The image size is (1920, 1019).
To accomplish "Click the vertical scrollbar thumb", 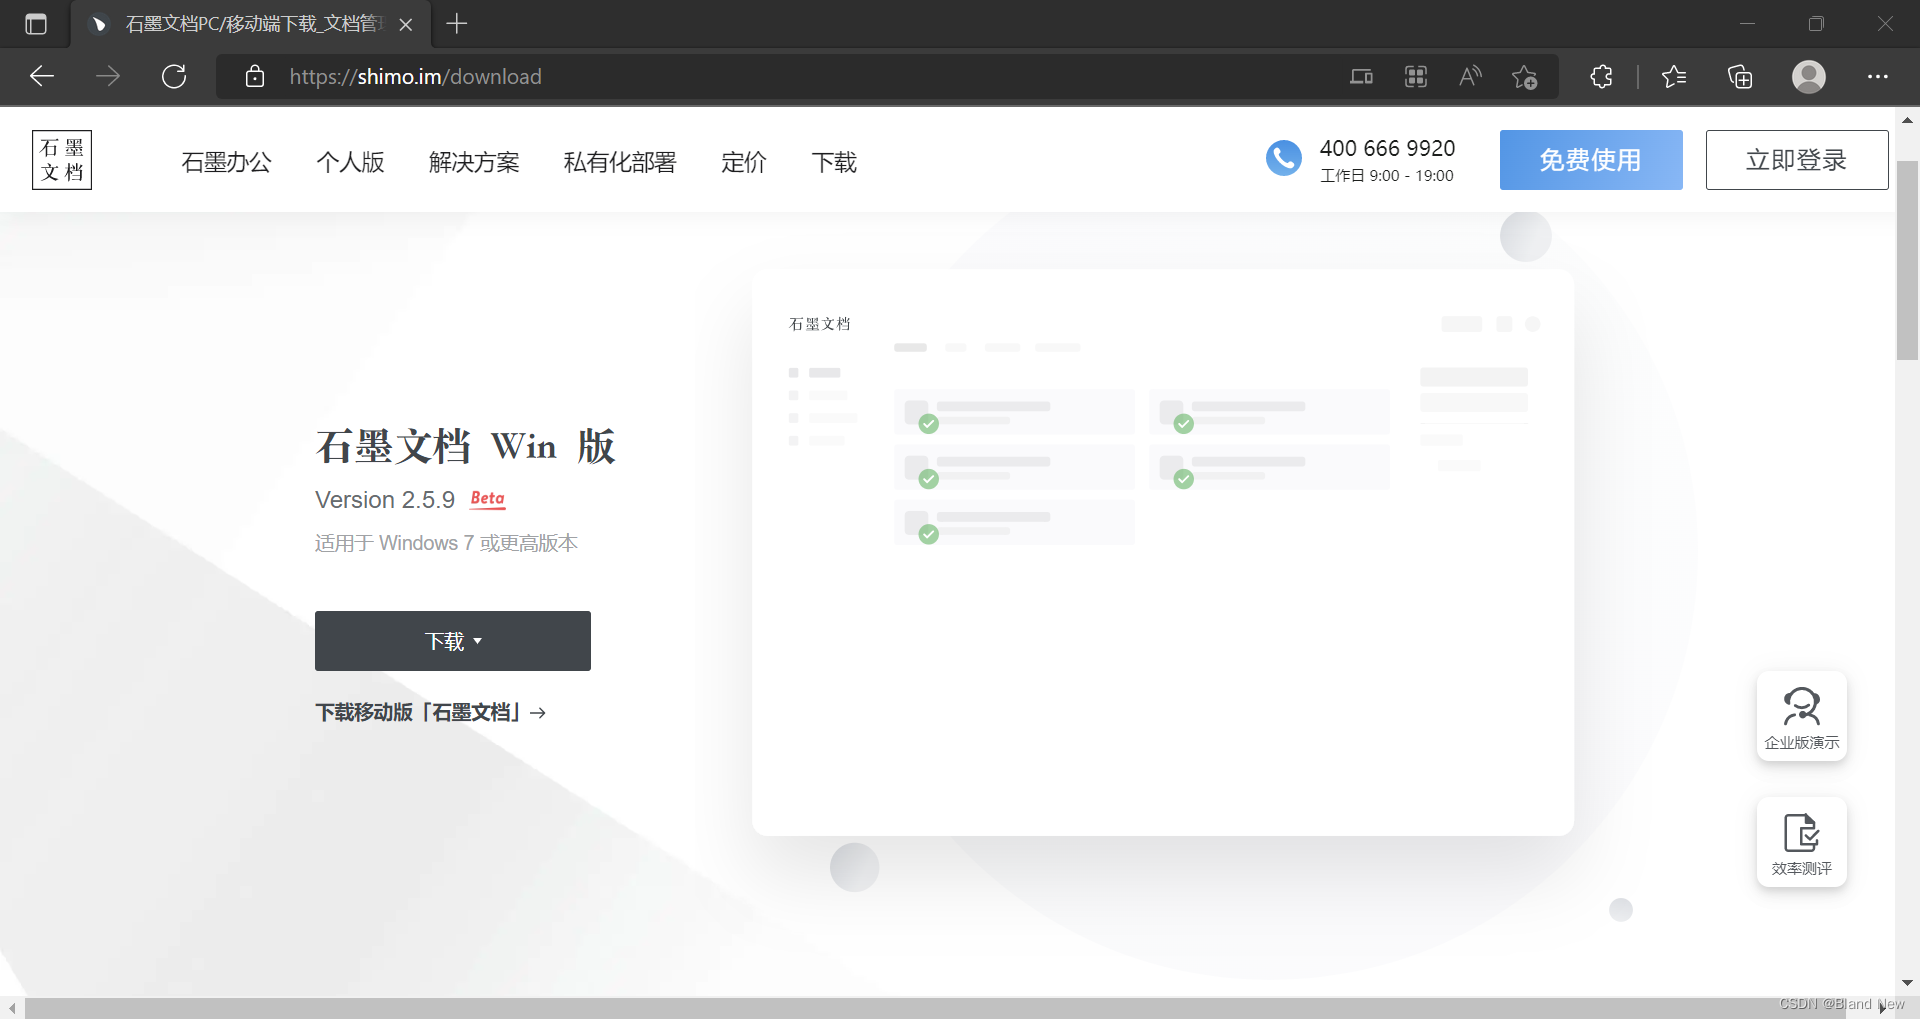I will click(1908, 260).
